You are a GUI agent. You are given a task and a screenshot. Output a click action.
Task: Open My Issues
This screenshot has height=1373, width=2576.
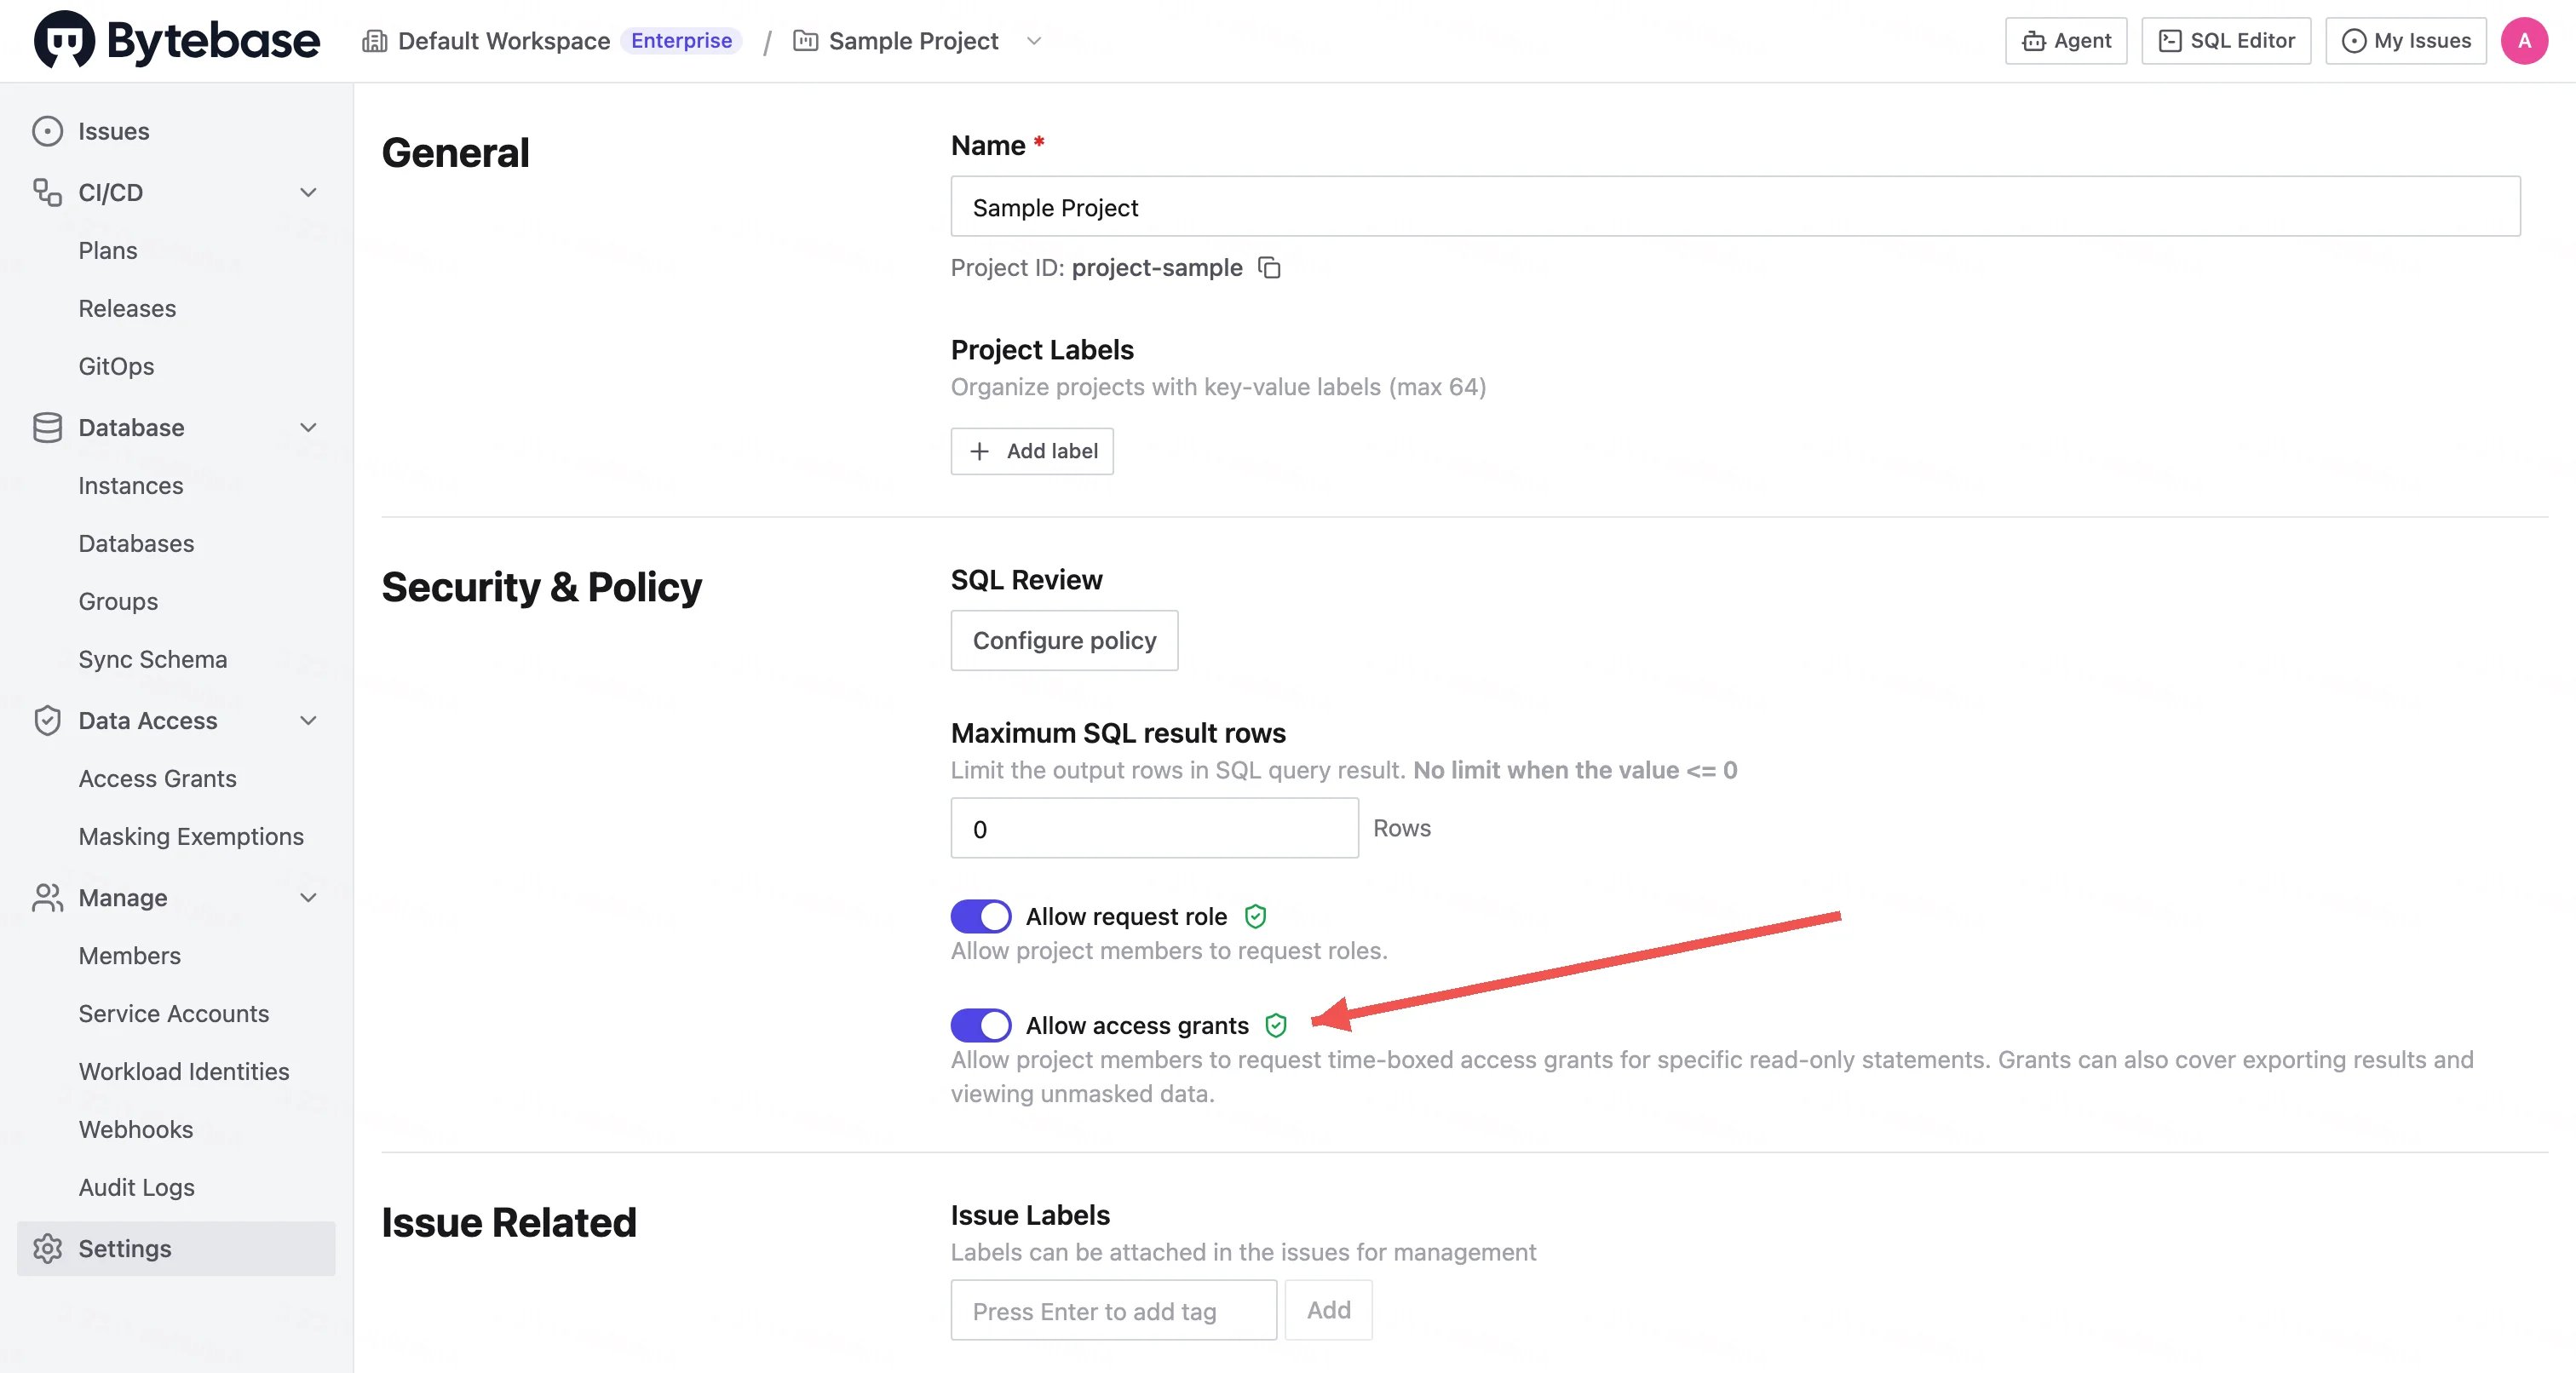pos(2405,41)
